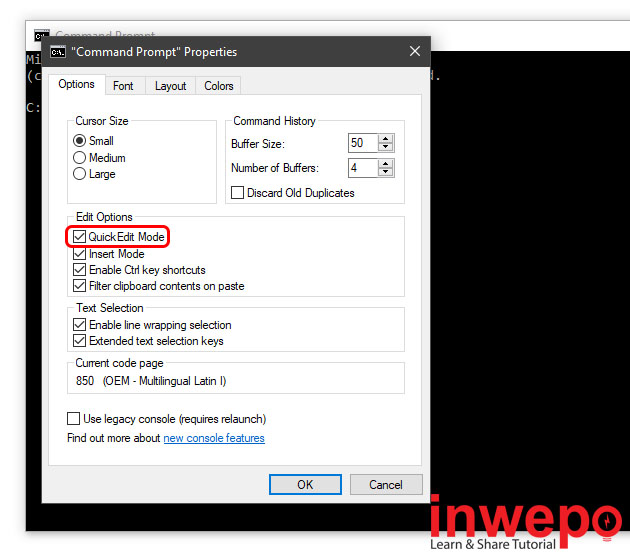The height and width of the screenshot is (560, 630).
Task: Open the new console features link
Action: click(x=214, y=438)
